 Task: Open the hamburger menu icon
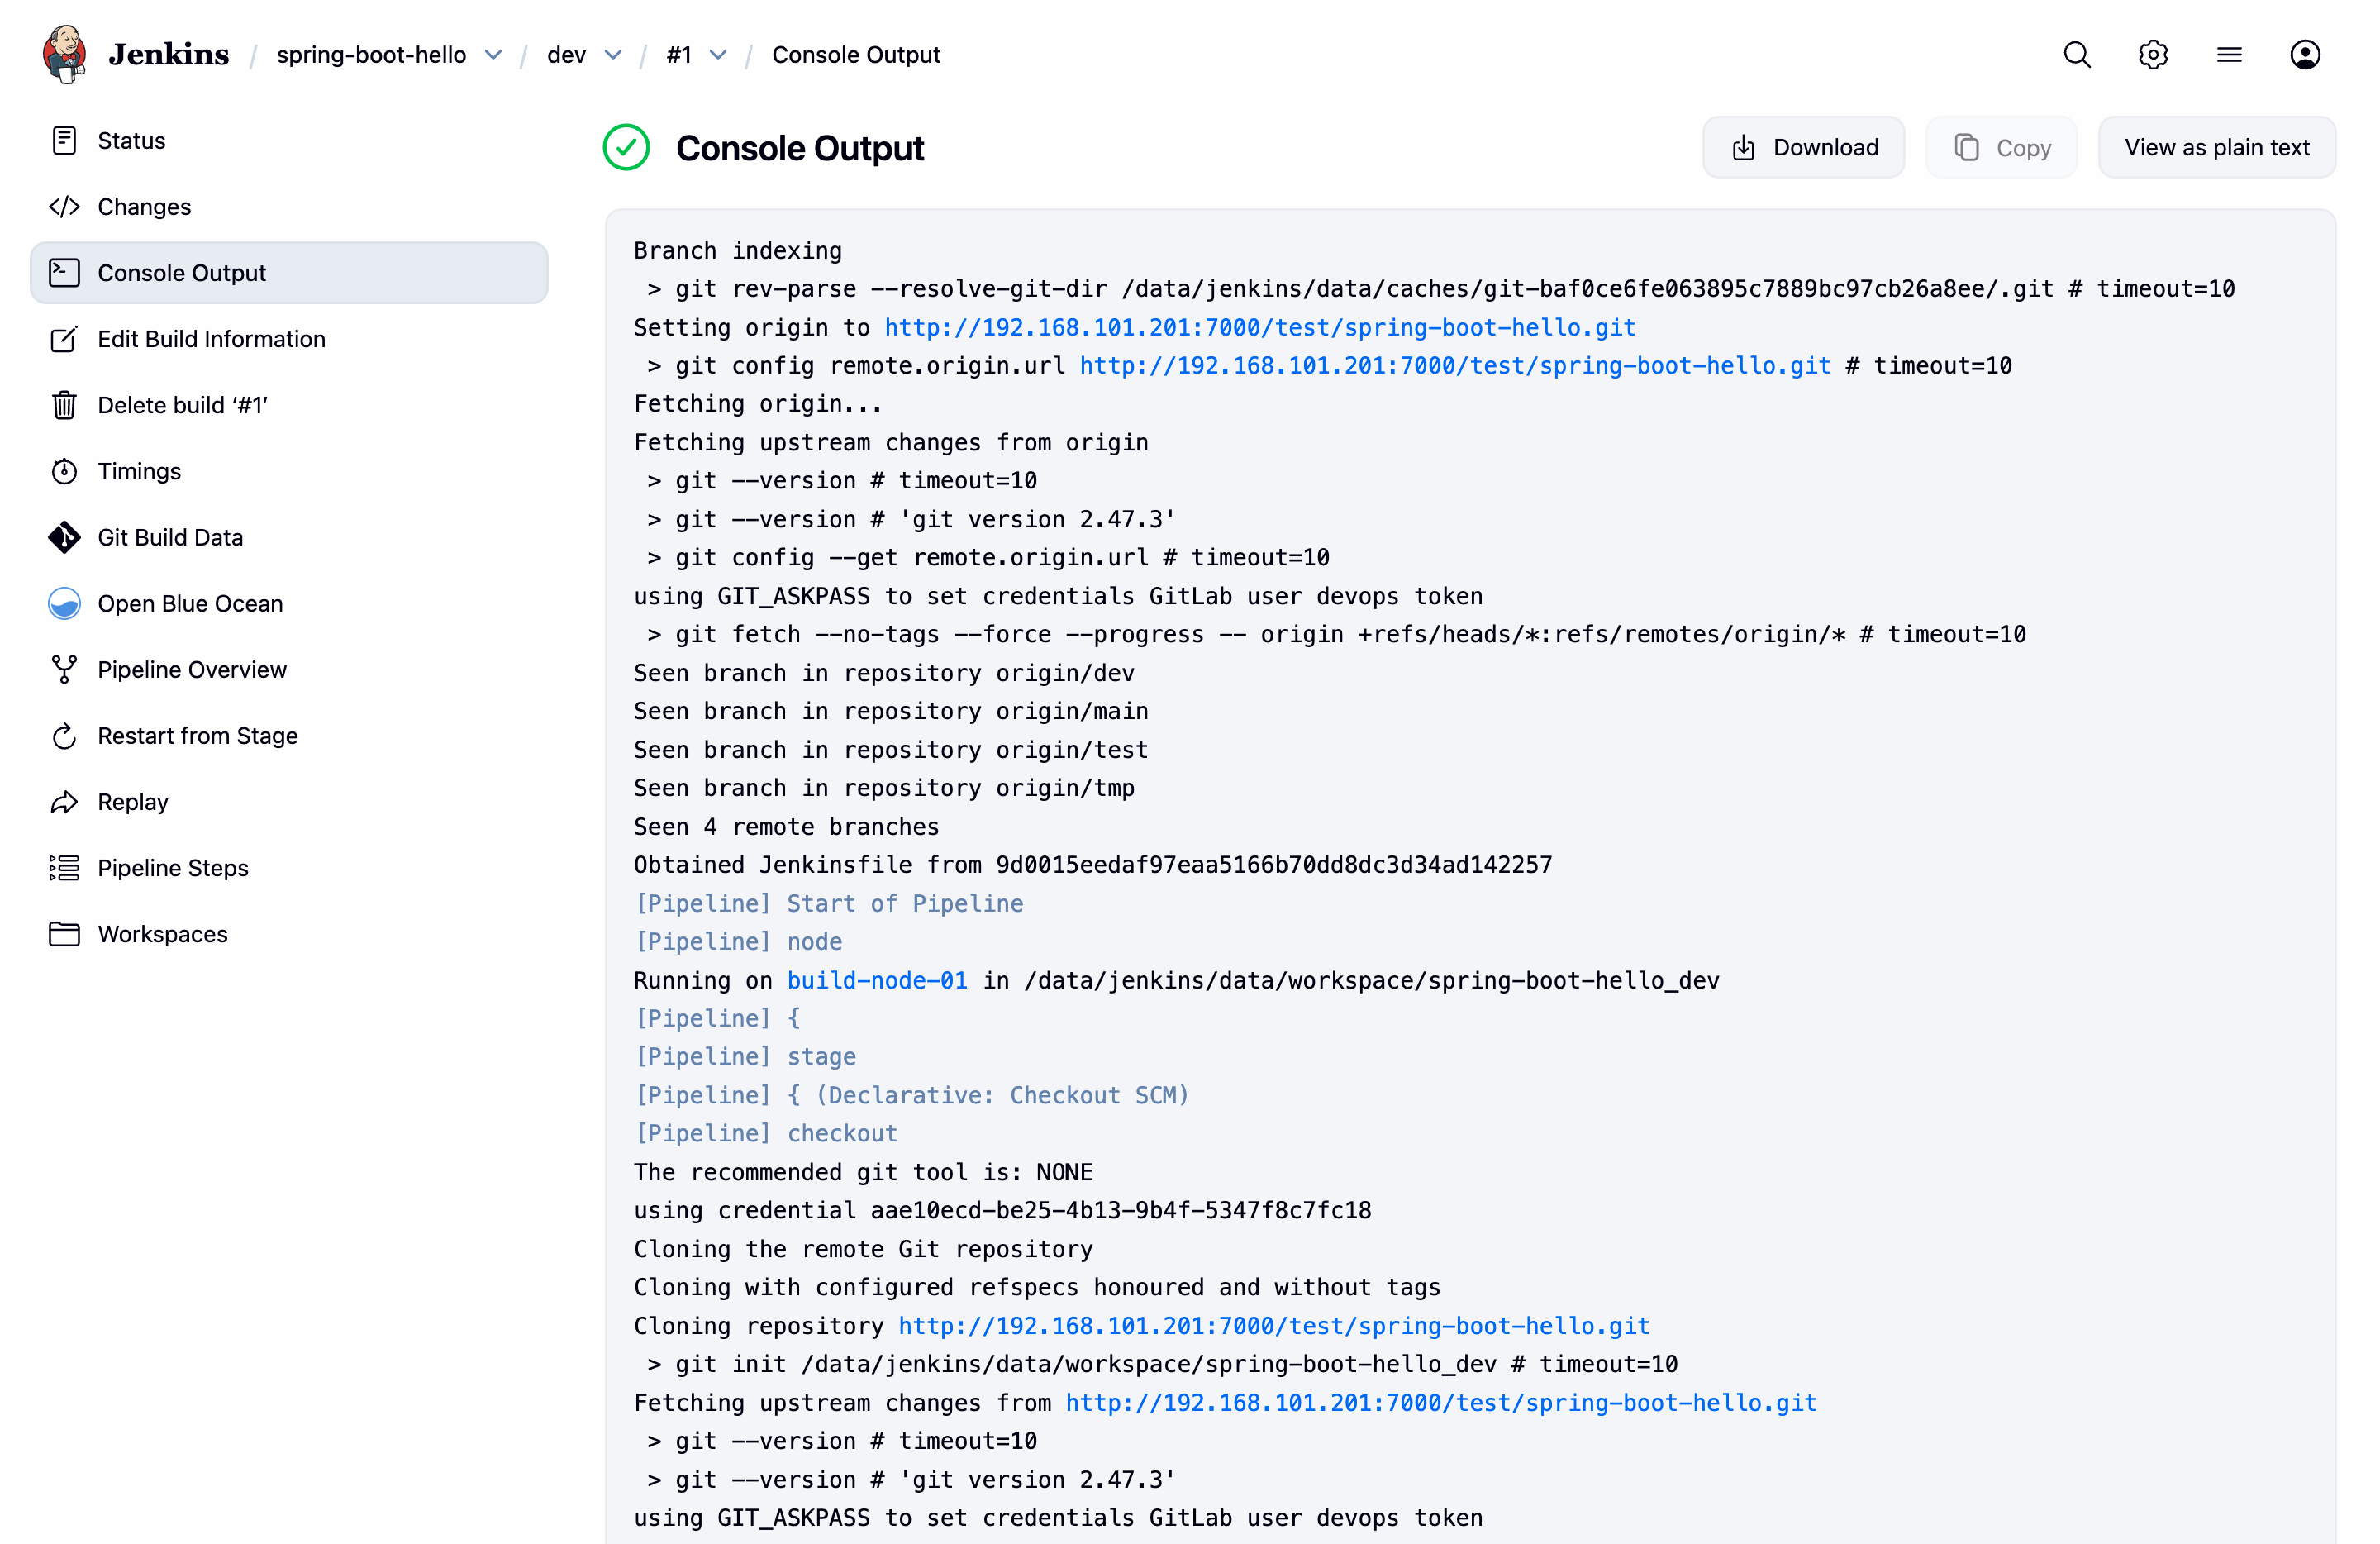click(2229, 54)
